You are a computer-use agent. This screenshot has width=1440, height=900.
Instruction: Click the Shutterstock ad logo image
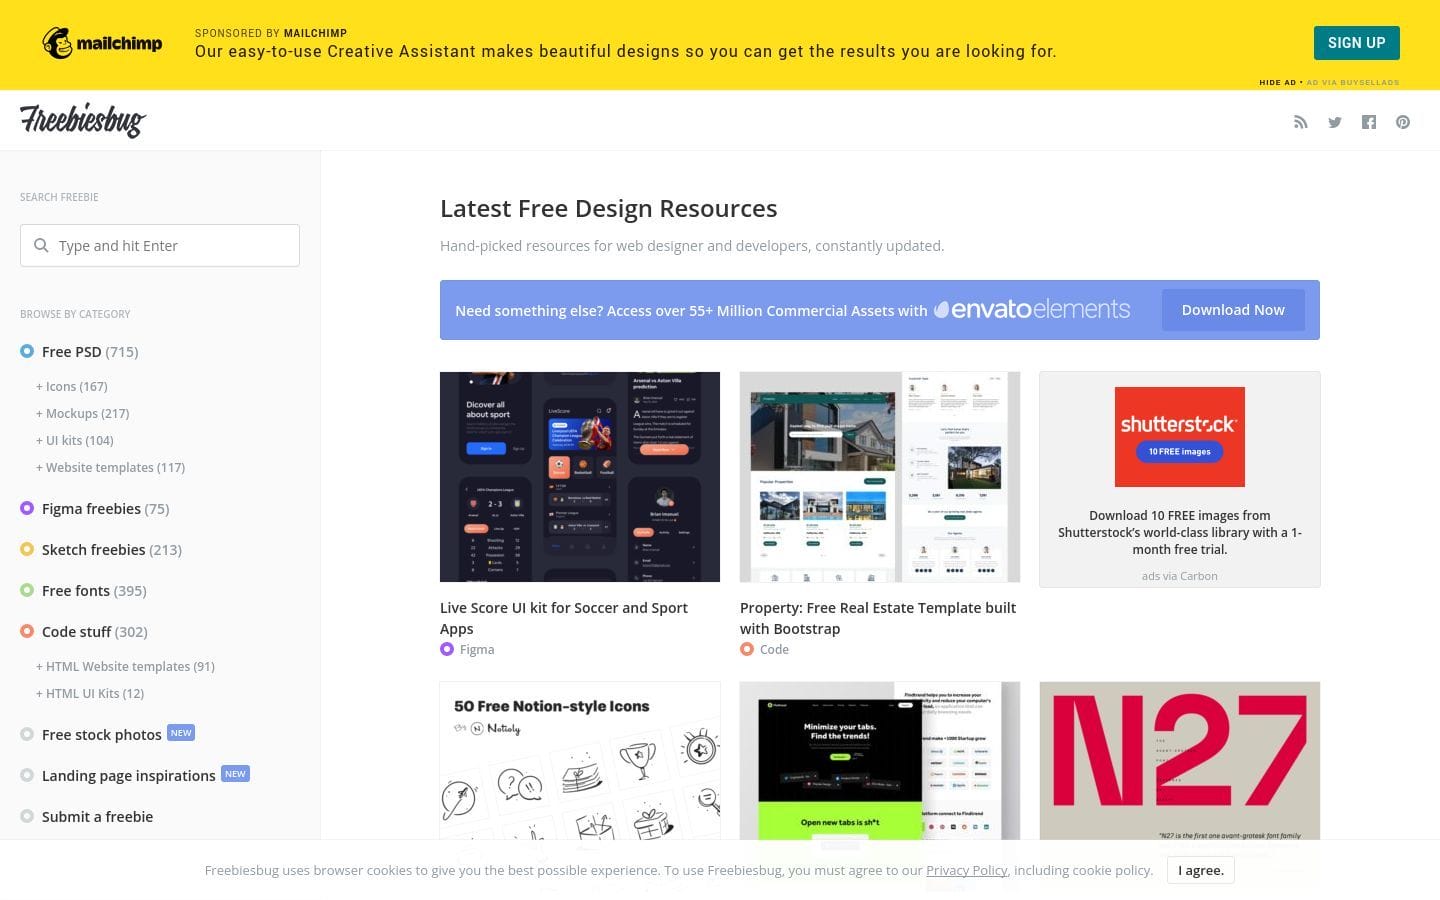click(x=1179, y=437)
